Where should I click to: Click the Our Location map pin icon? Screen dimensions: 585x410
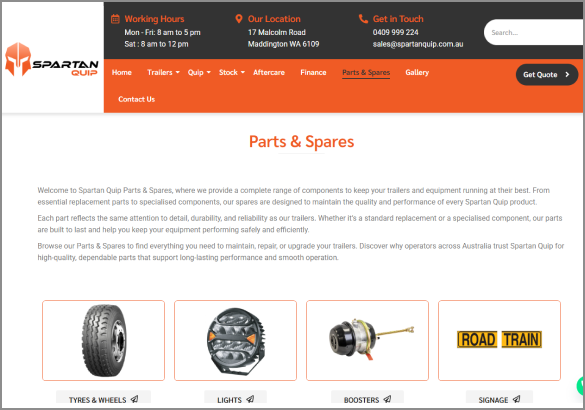239,19
